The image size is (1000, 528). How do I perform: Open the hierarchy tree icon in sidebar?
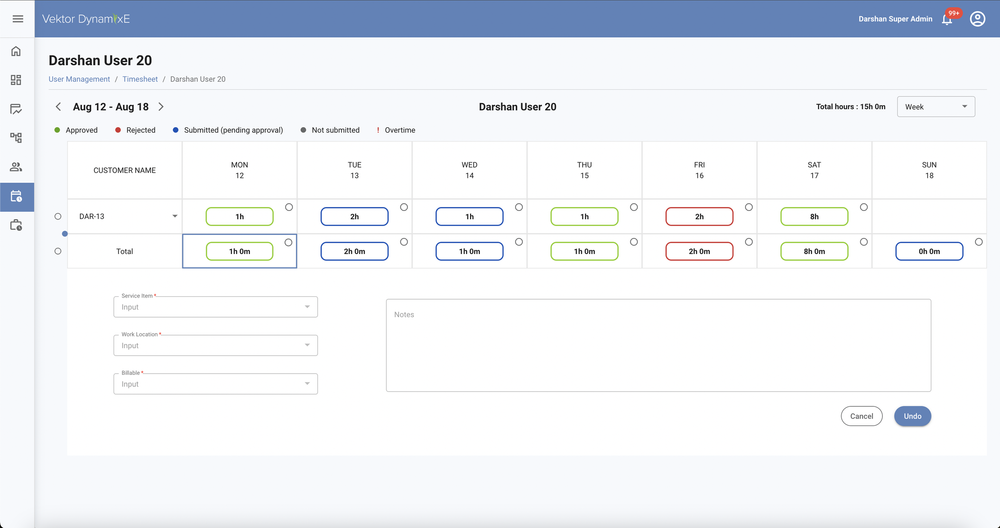click(17, 138)
